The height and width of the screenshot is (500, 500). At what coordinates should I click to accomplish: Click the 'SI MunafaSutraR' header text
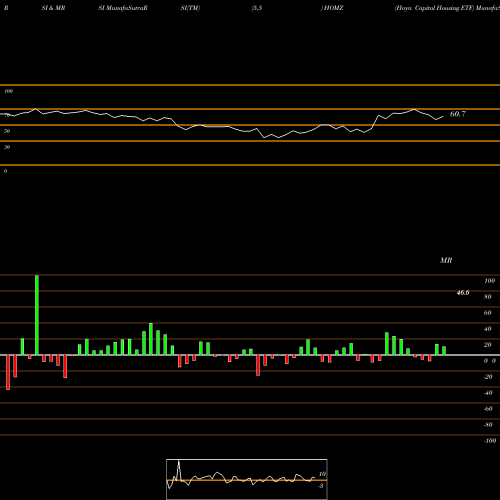[123, 8]
